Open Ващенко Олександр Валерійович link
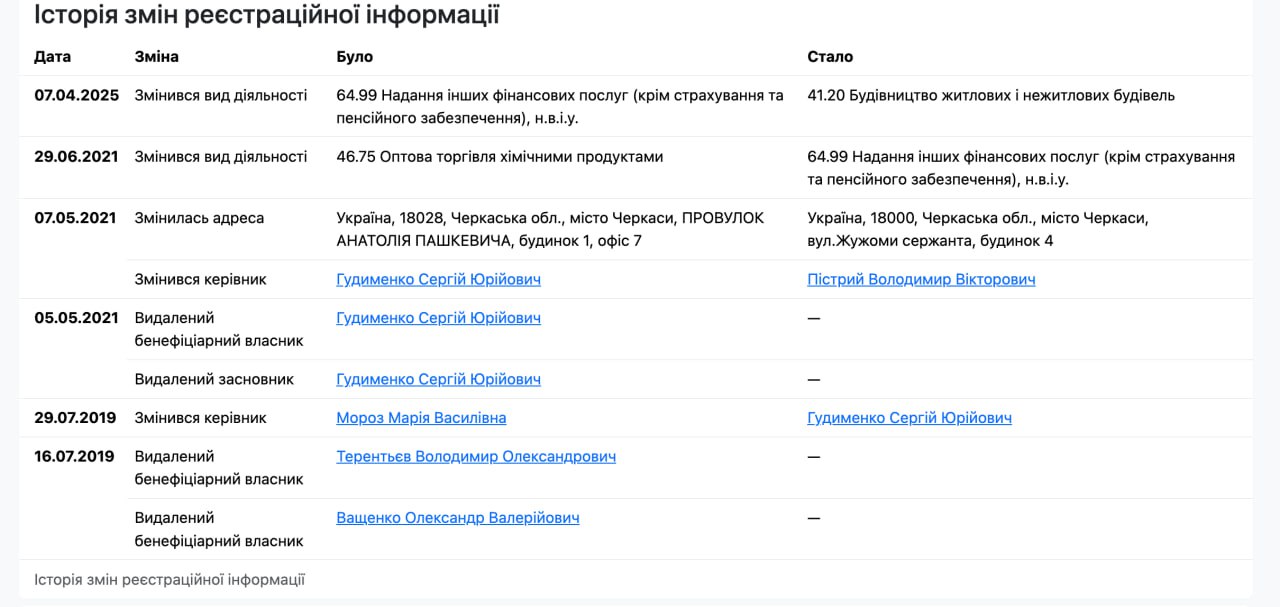The image size is (1280, 607). (458, 518)
